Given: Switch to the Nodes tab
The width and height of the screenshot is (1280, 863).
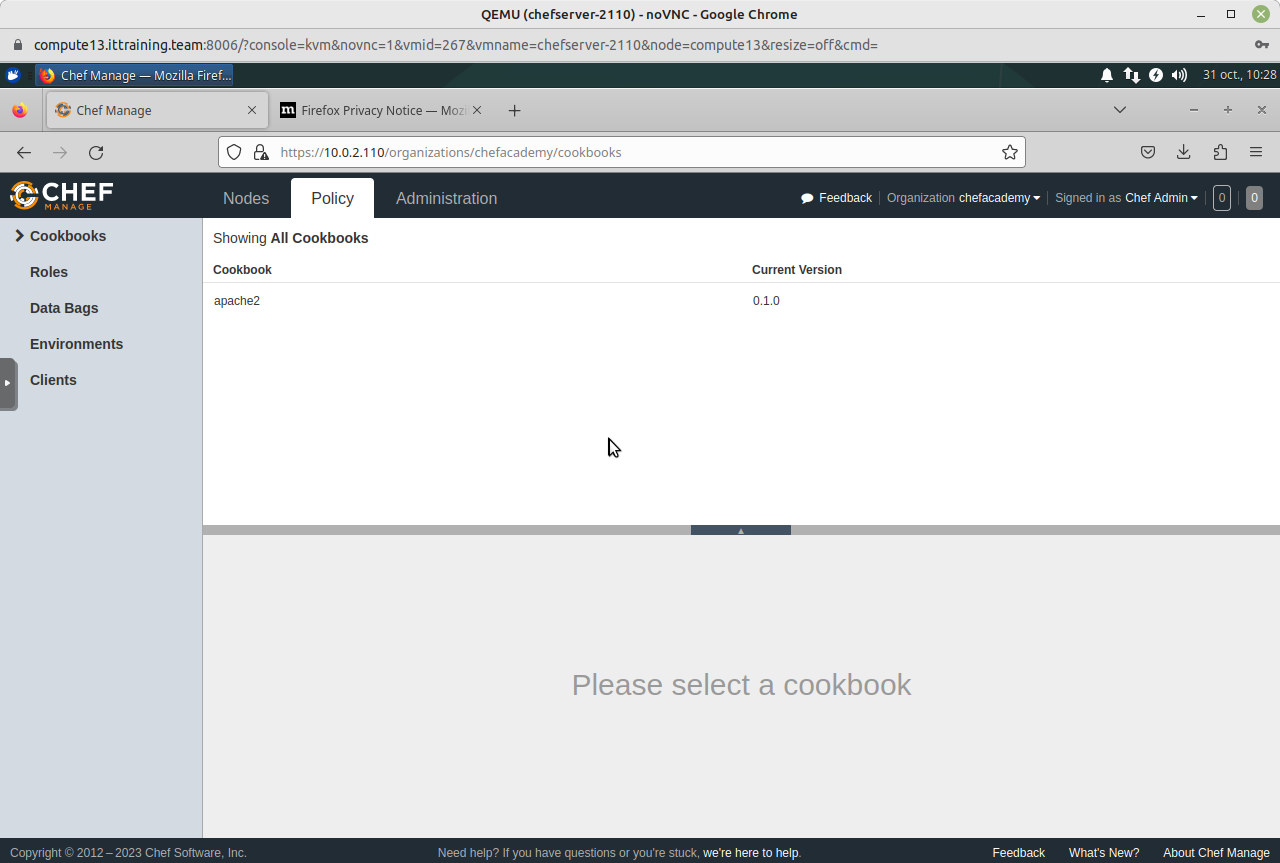Looking at the screenshot, I should point(246,198).
